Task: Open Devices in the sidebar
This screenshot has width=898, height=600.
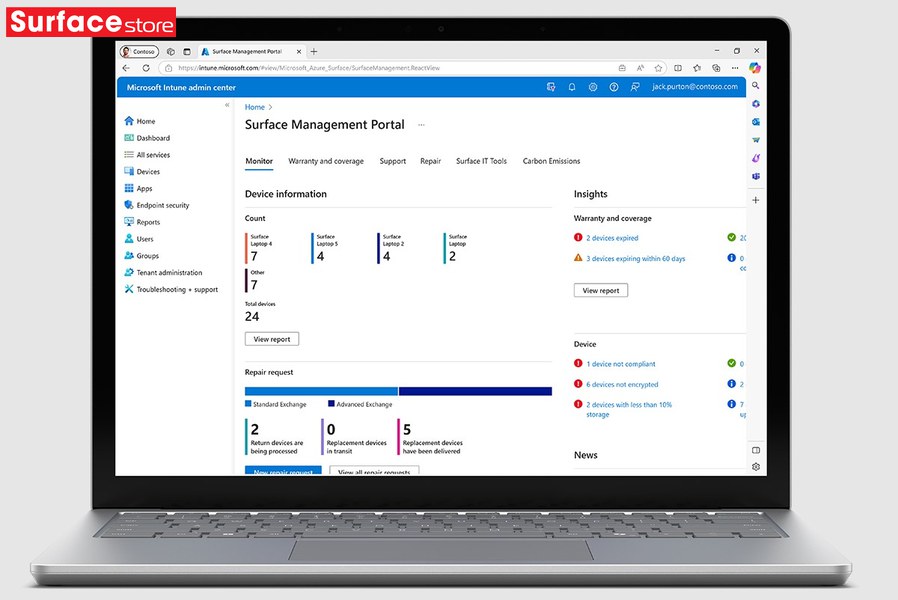Action: pyautogui.click(x=142, y=172)
